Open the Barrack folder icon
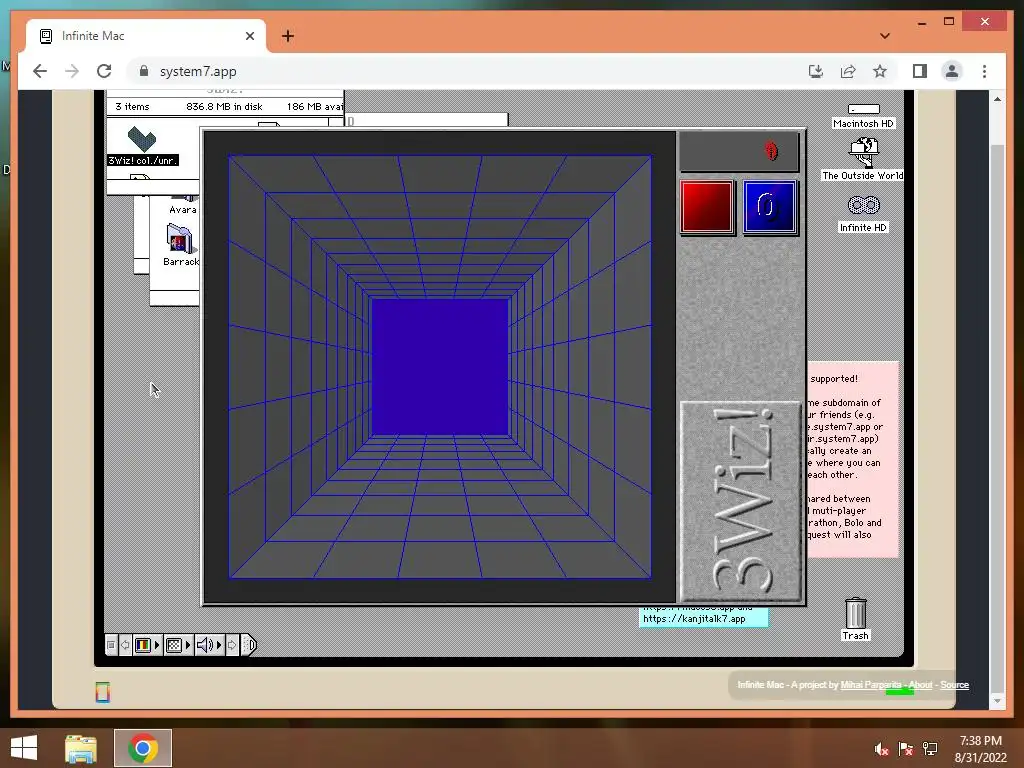This screenshot has width=1024, height=768. 180,239
